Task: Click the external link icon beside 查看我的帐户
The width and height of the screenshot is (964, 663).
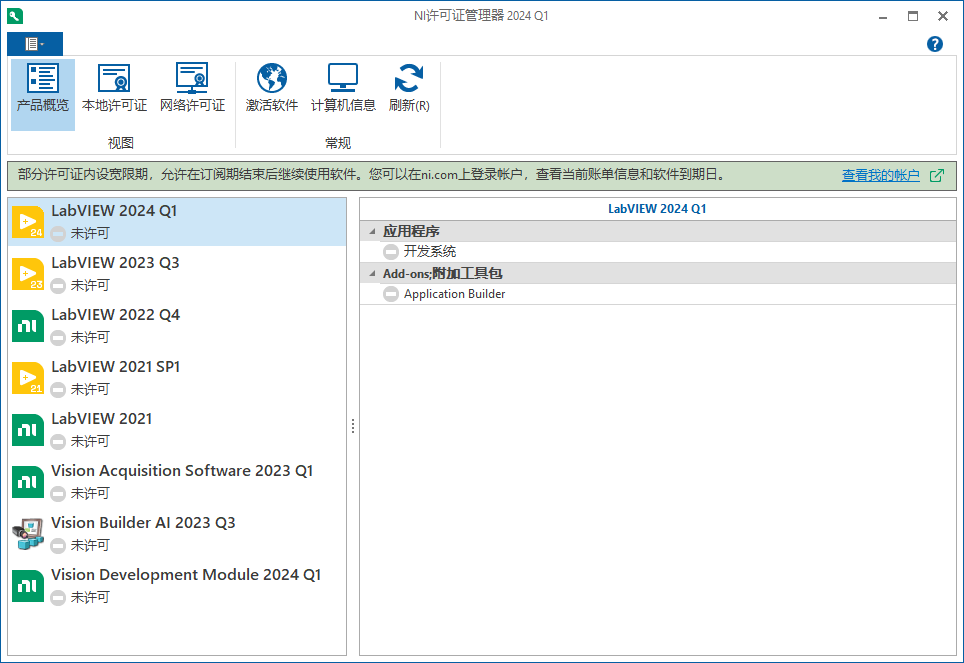Action: tap(936, 175)
